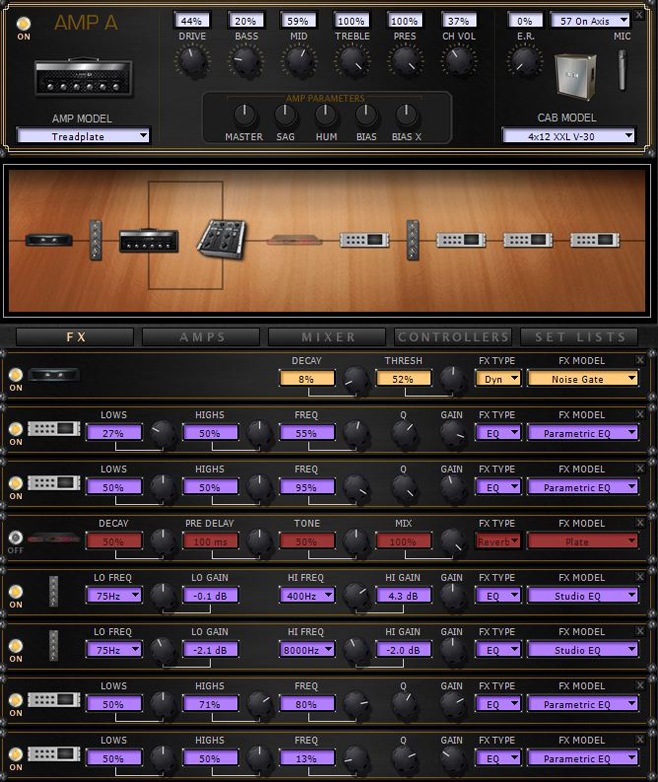Click the CH VOL knob
Screen dimensions: 658x782
pos(458,61)
